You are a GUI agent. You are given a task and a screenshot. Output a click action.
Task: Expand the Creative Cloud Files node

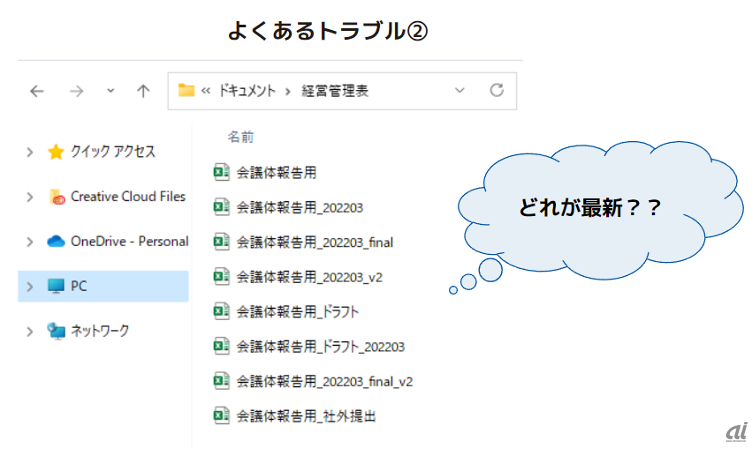pos(30,197)
